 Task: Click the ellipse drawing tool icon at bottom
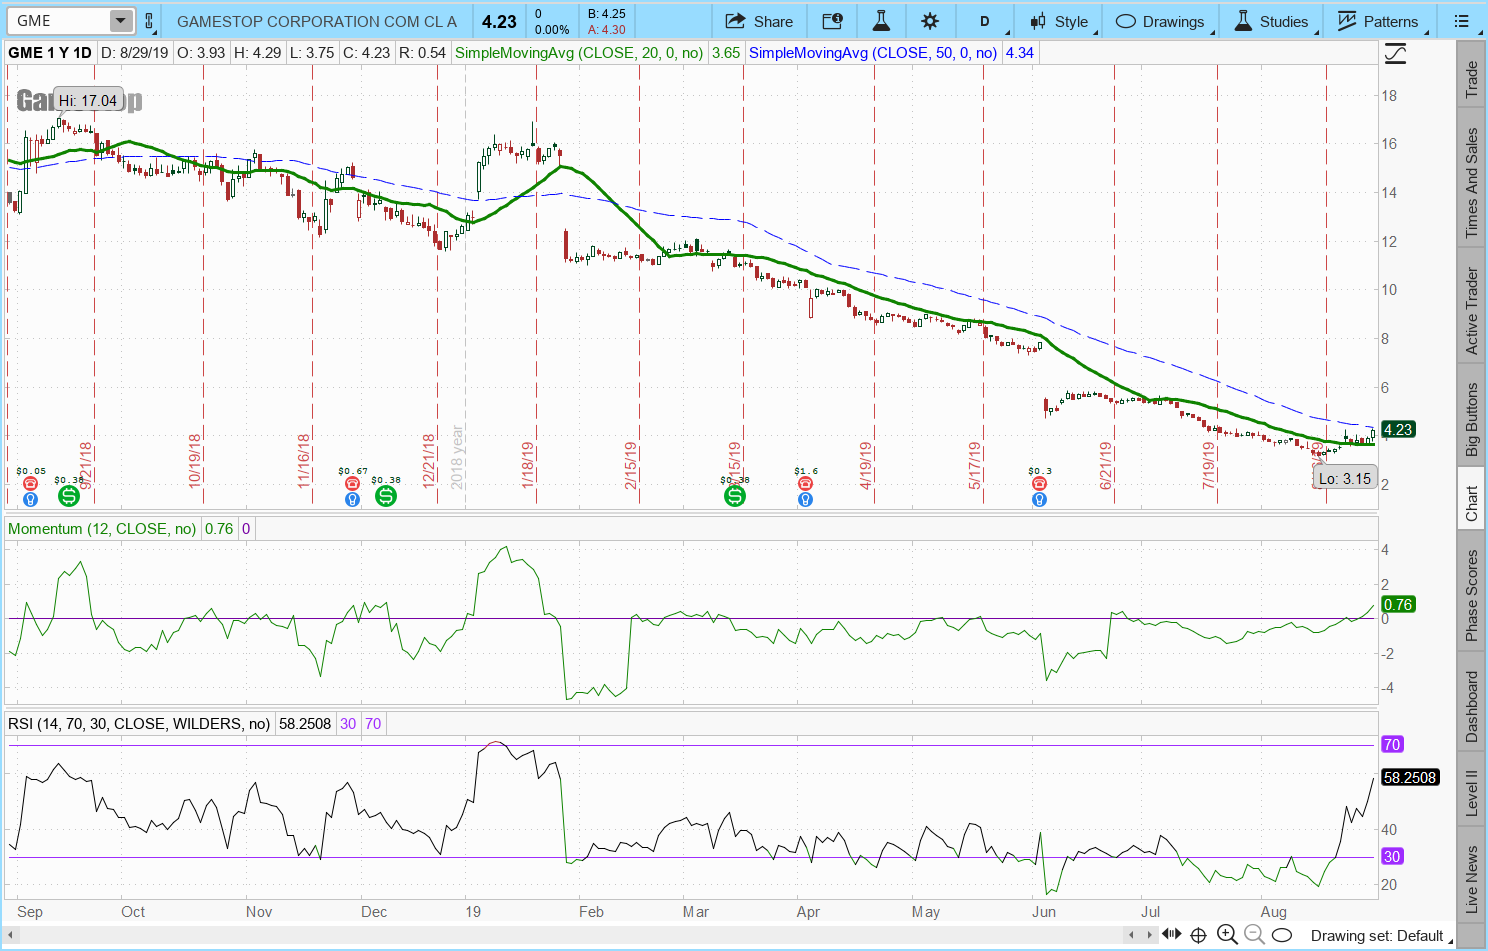[x=1281, y=936]
